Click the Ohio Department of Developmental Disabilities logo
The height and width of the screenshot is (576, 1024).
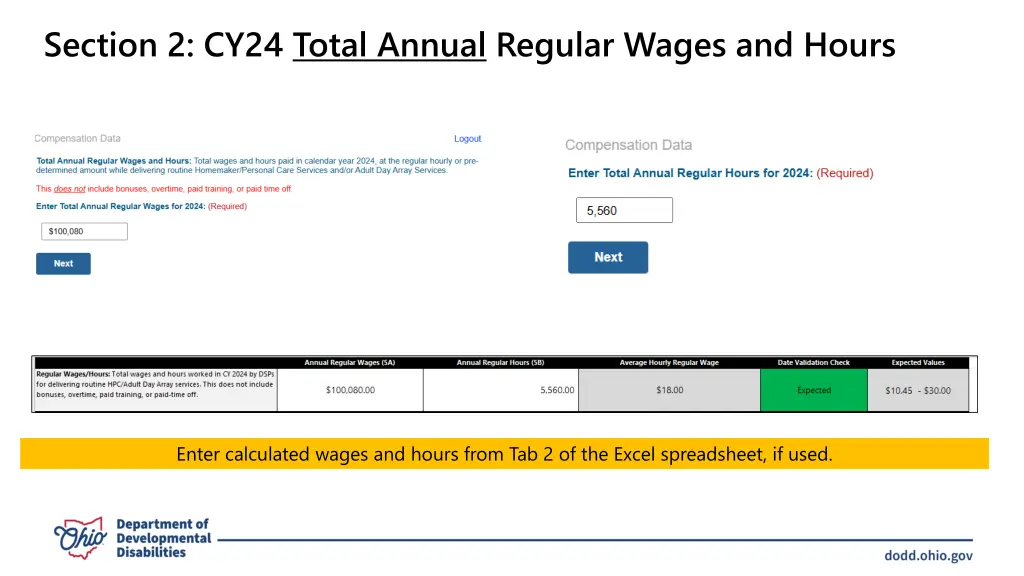[133, 538]
